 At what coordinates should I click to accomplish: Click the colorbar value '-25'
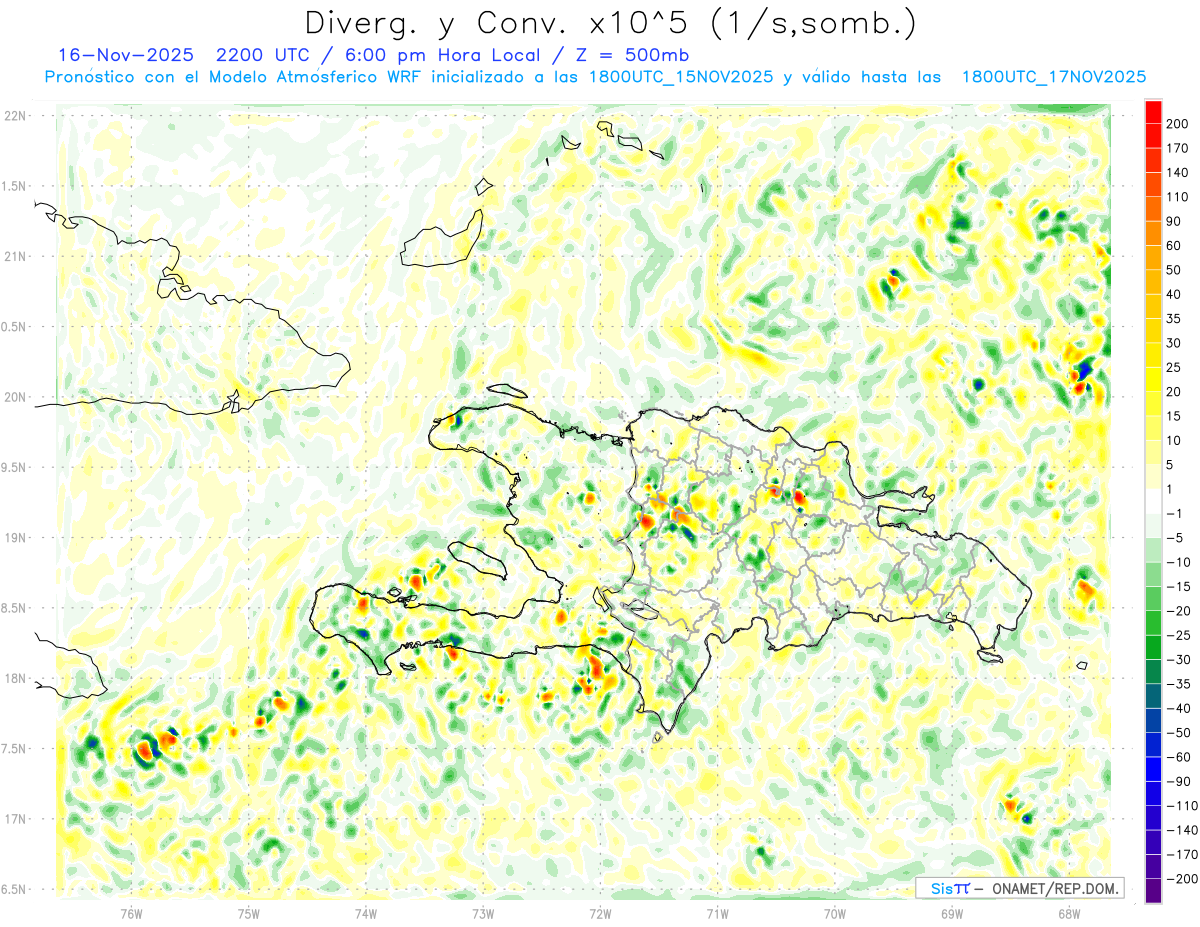point(1177,636)
